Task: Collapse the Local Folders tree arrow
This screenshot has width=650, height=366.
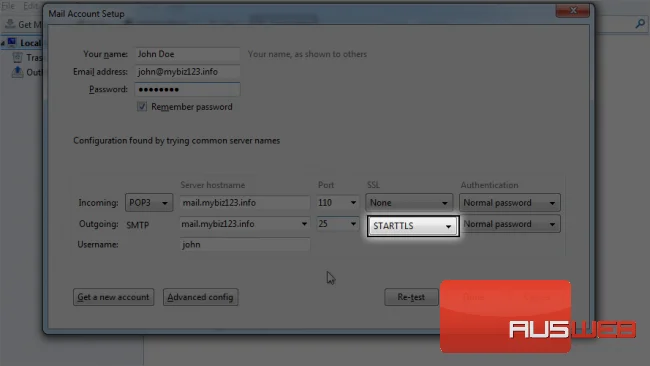Action: pyautogui.click(x=3, y=43)
